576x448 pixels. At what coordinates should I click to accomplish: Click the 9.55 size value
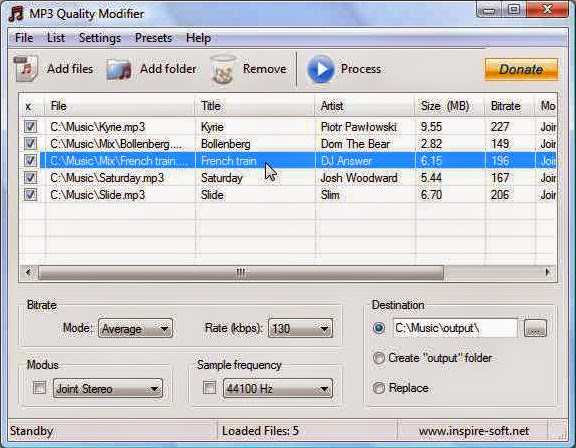(x=431, y=127)
